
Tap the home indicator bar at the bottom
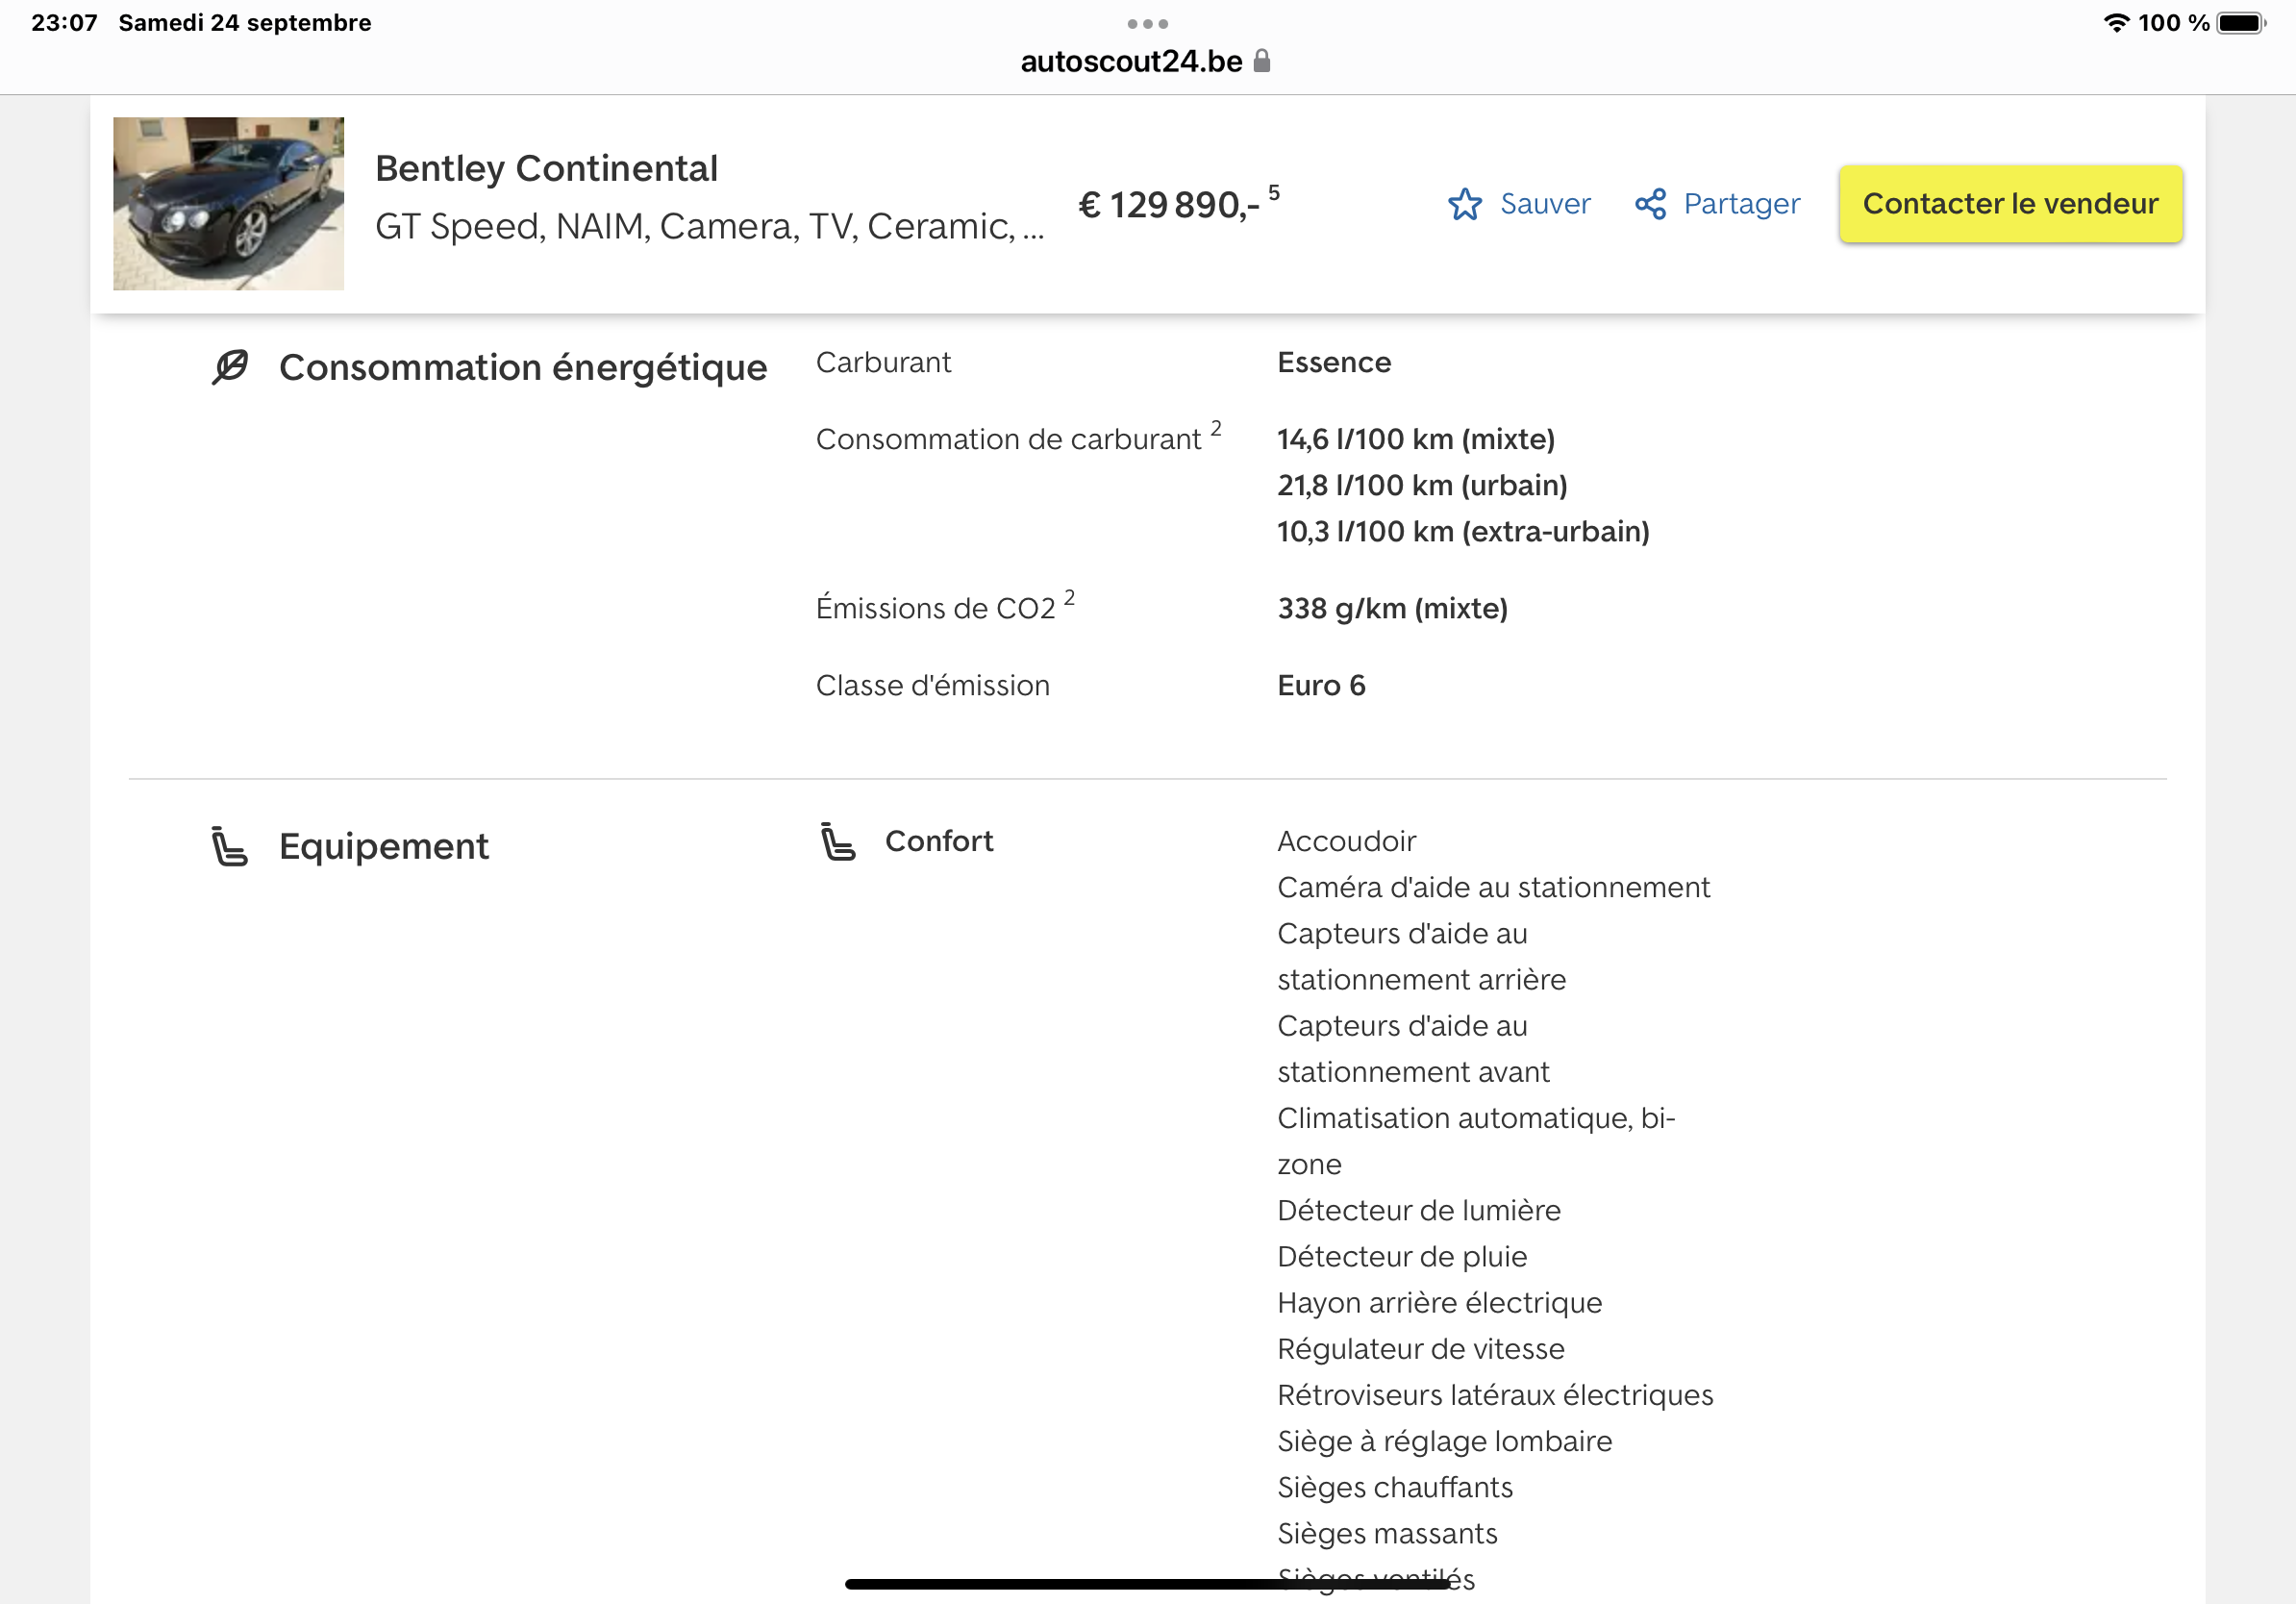click(1147, 1583)
